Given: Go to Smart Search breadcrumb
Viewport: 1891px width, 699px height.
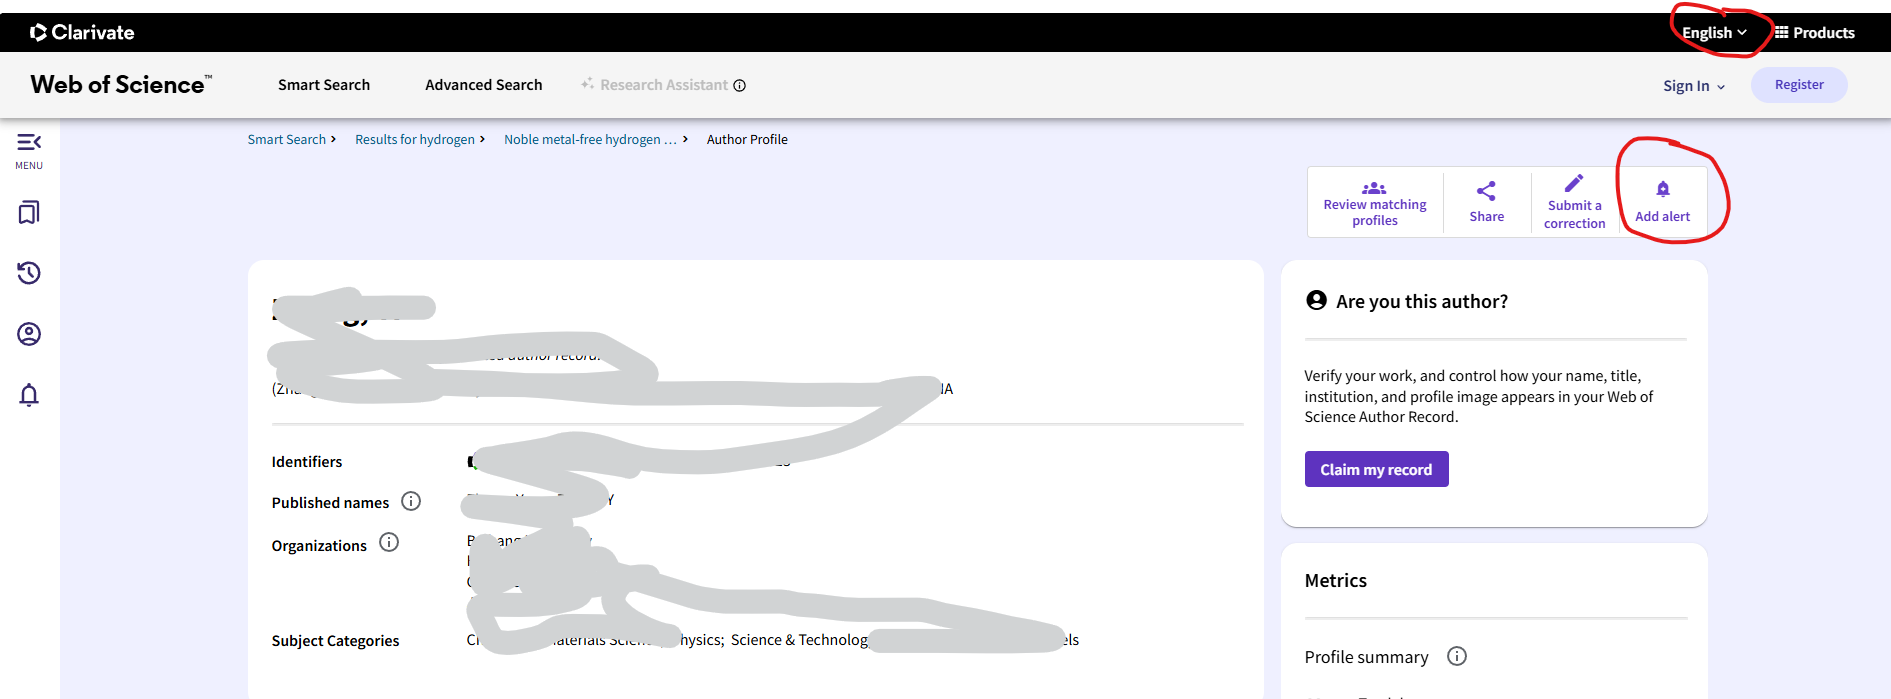Looking at the screenshot, I should 287,139.
